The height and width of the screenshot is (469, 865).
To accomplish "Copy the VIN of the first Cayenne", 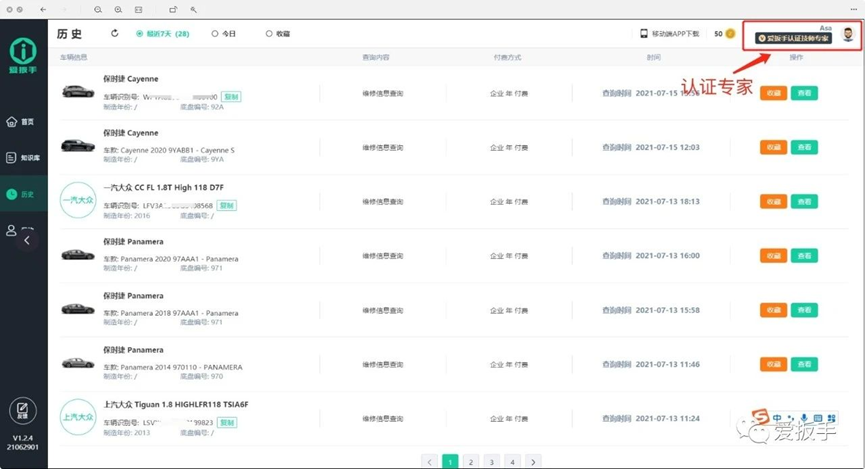I will tap(231, 97).
